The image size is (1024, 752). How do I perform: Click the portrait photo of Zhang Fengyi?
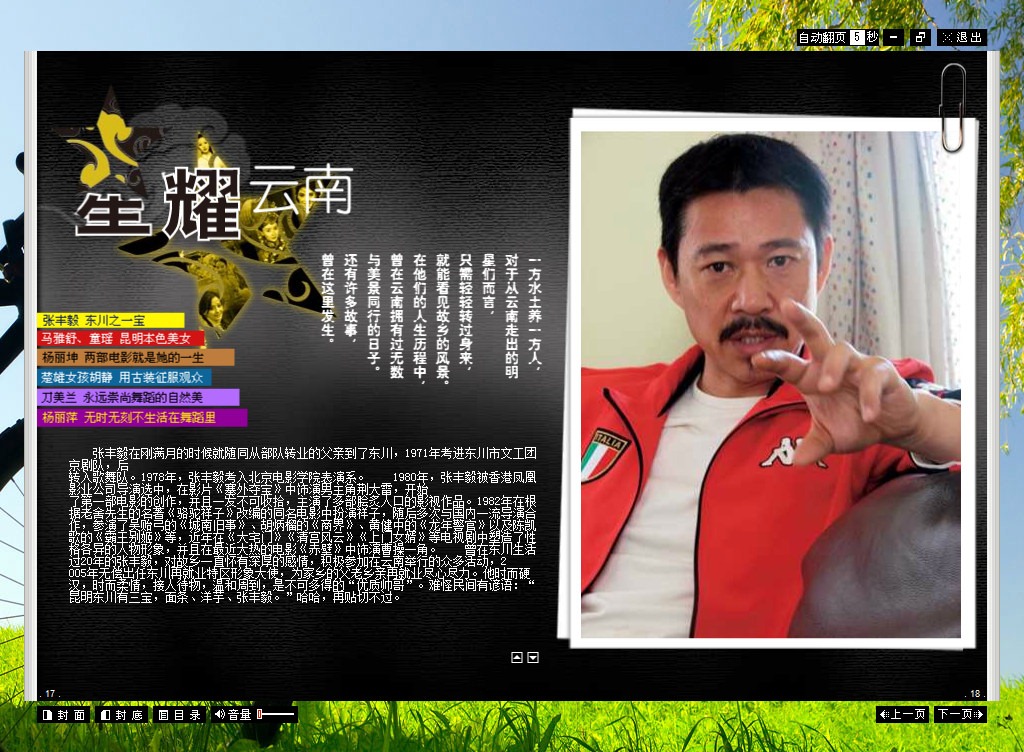pos(771,384)
